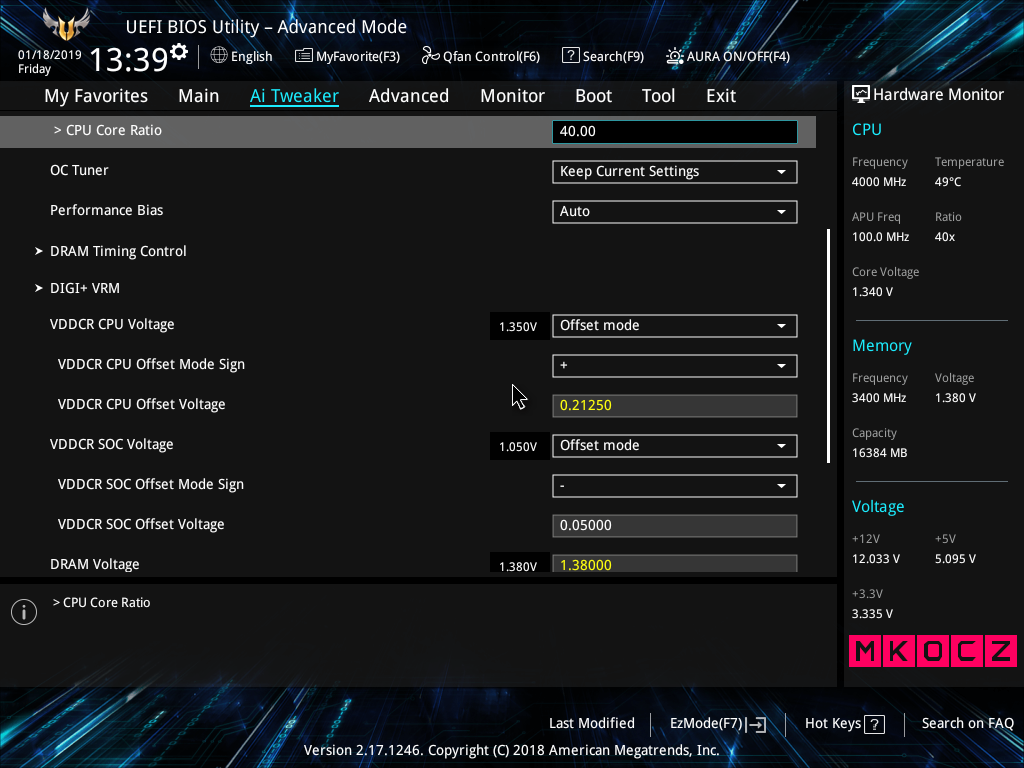Select VDDCR SOC Voltage label
Viewport: 1024px width, 768px height.
point(112,445)
